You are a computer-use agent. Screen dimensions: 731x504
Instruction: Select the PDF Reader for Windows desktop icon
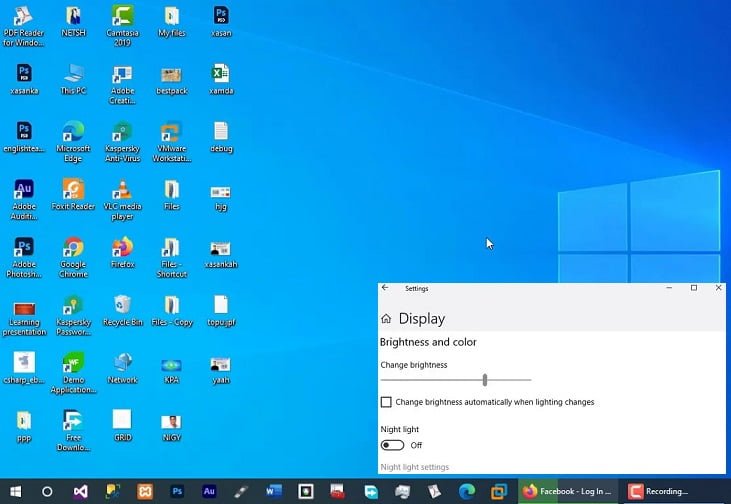pyautogui.click(x=23, y=27)
